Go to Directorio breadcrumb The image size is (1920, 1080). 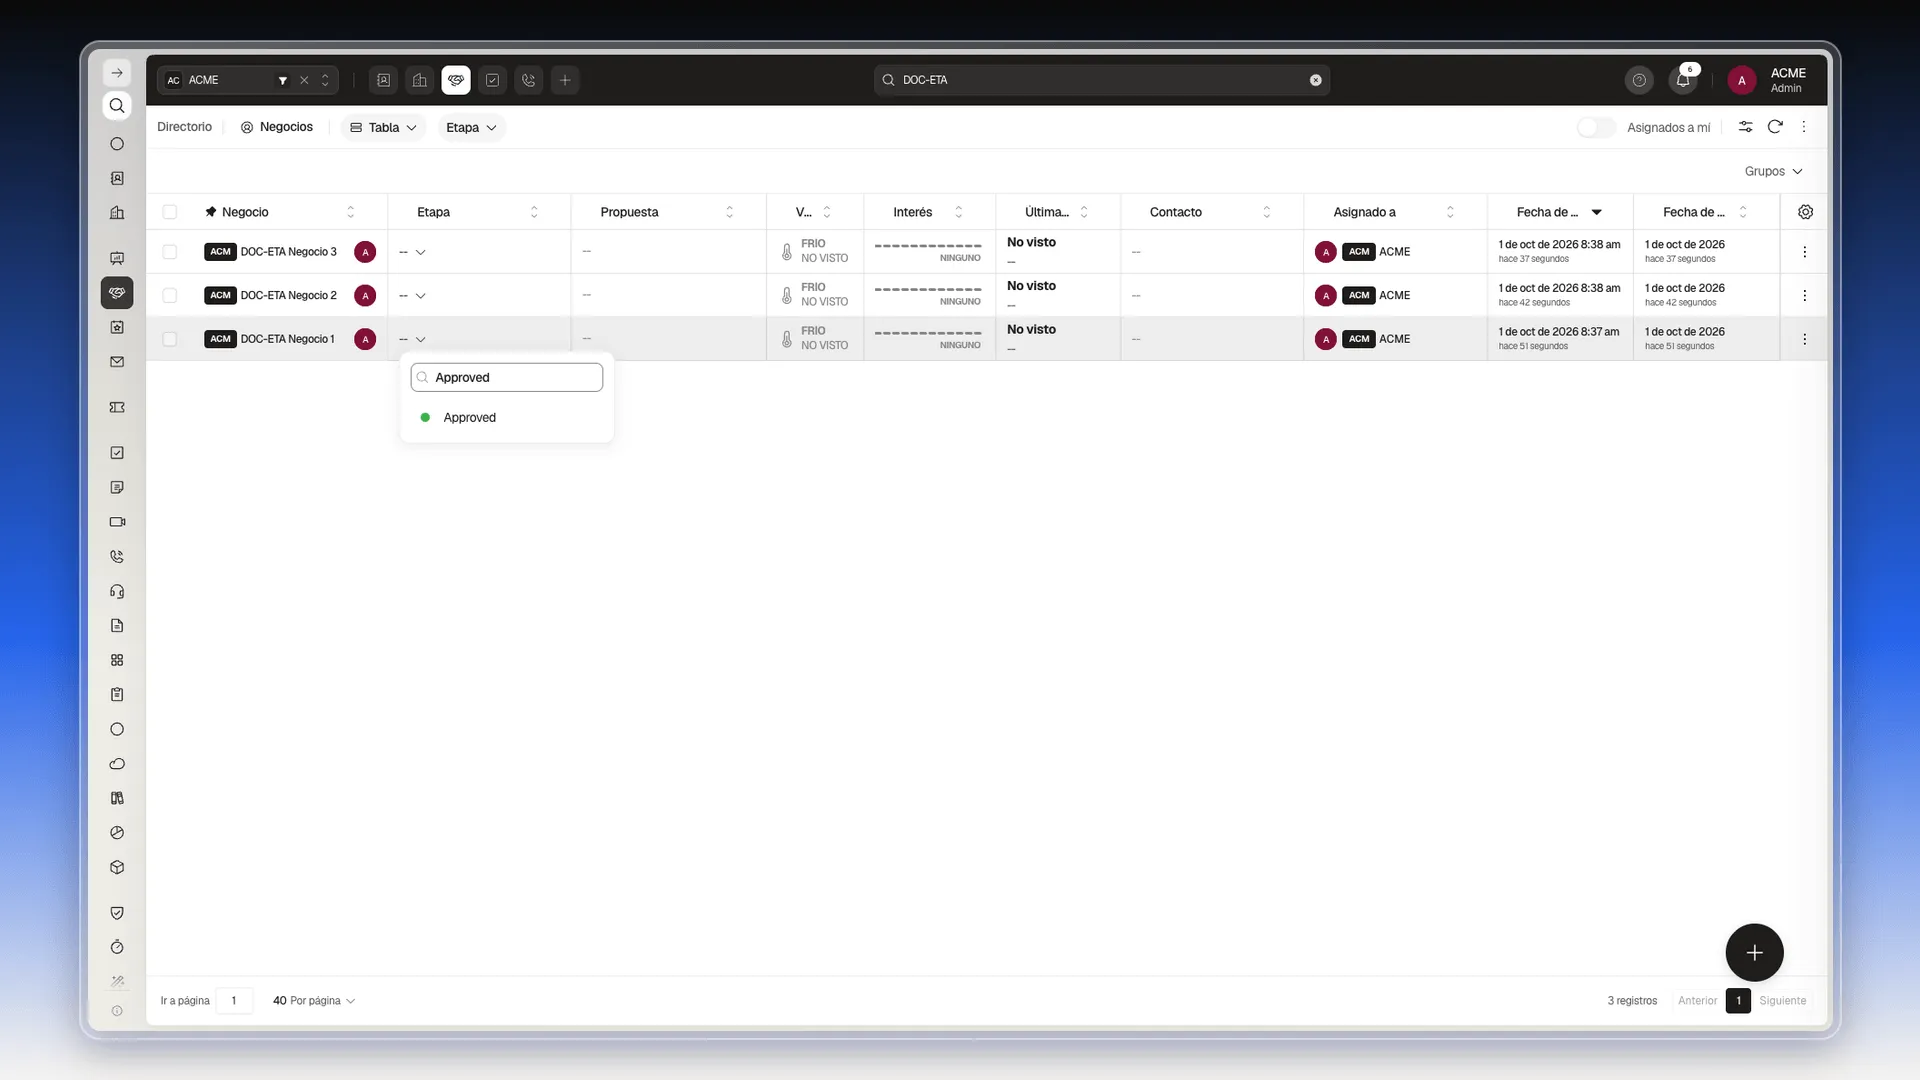point(184,127)
